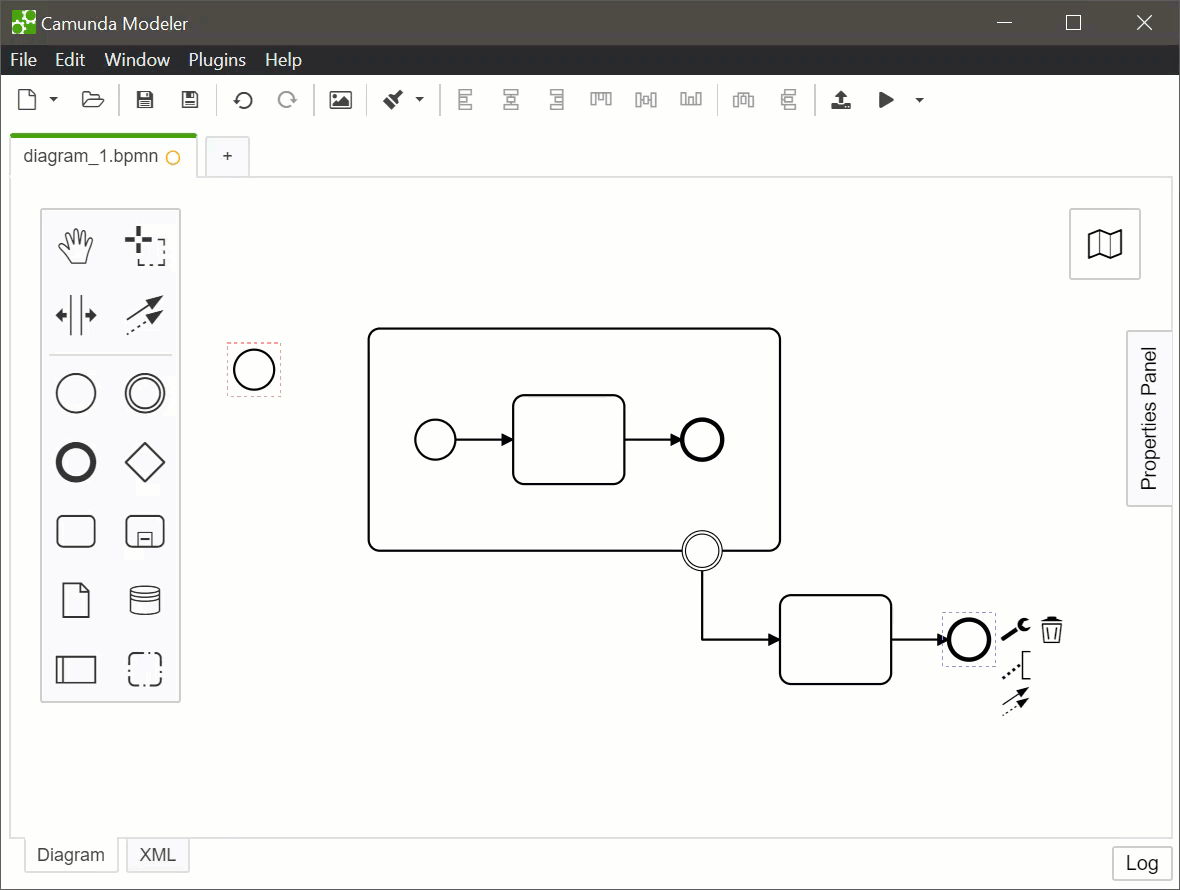Connect using context pad arrow tool
1180x890 pixels.
tap(1015, 700)
